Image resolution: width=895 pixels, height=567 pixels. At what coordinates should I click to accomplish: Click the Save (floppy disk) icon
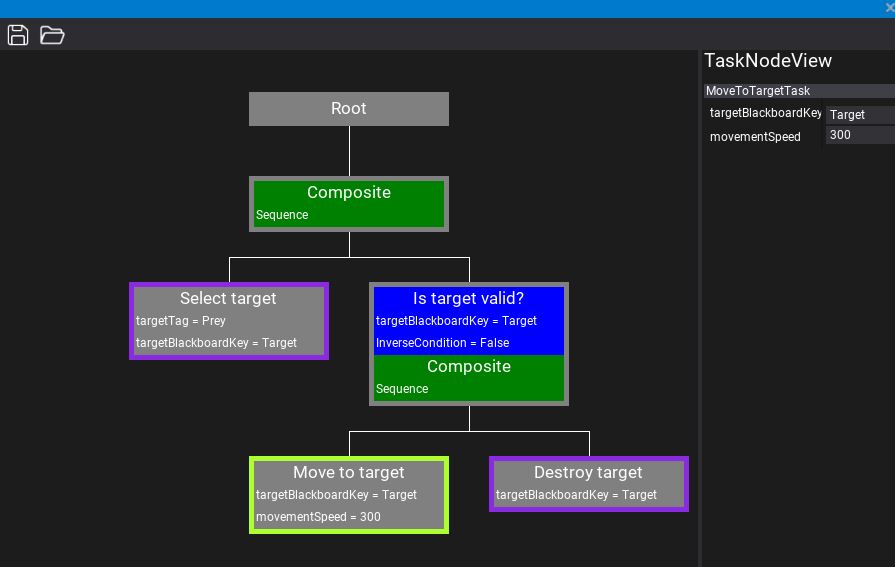point(18,35)
